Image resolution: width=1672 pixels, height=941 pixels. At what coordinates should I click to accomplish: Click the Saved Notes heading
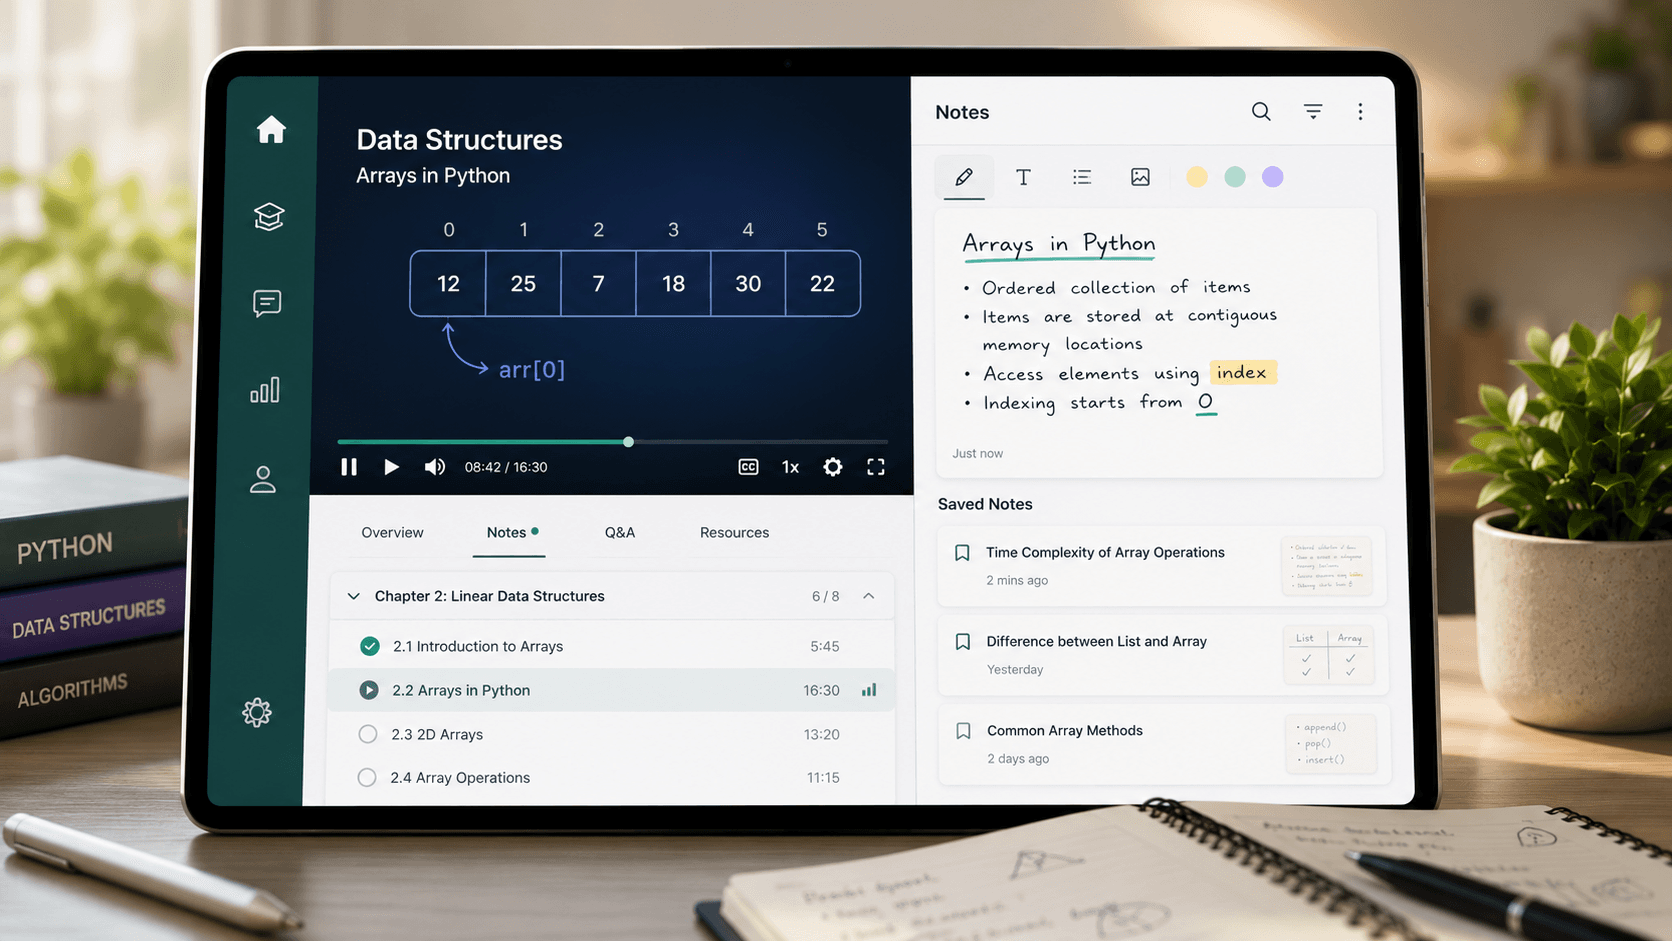point(985,504)
